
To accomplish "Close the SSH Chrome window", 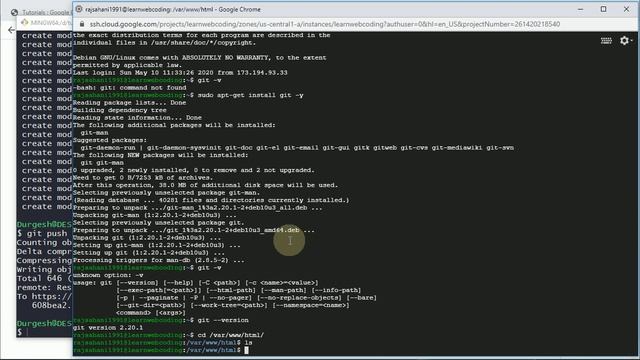I will click(x=626, y=9).
